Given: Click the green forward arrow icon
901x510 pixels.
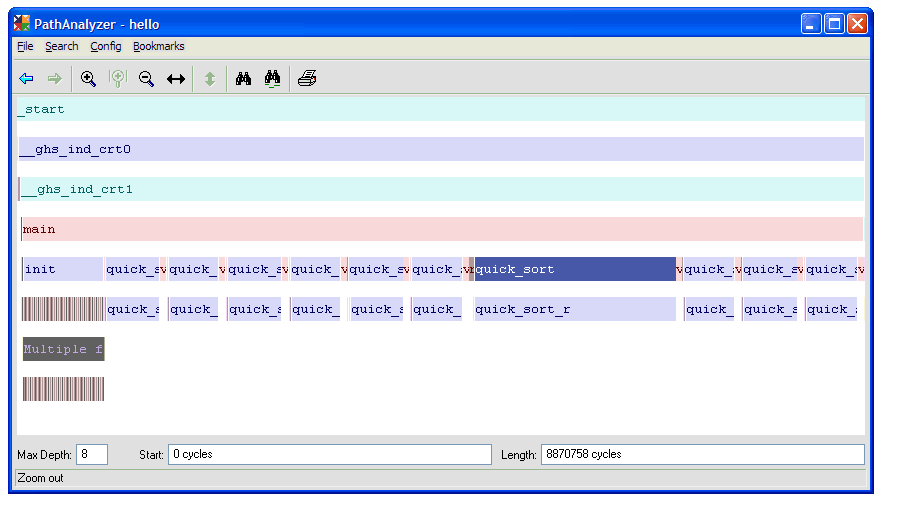Looking at the screenshot, I should [55, 79].
